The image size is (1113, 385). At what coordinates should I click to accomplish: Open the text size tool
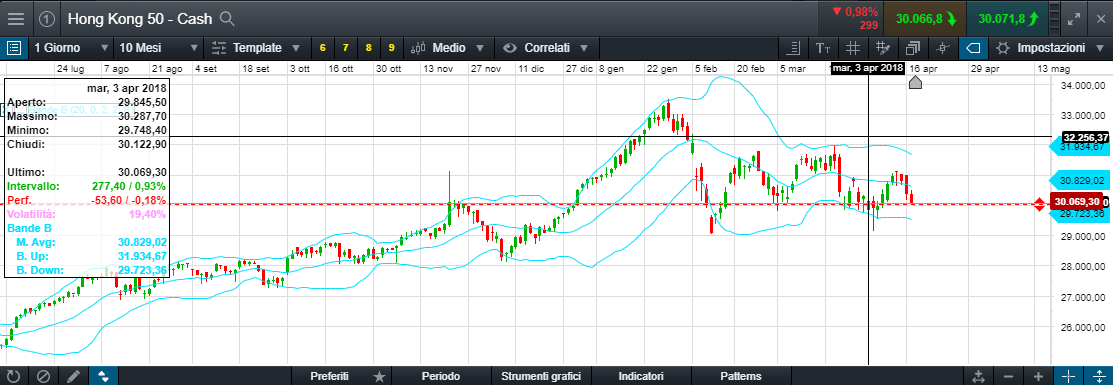(823, 48)
